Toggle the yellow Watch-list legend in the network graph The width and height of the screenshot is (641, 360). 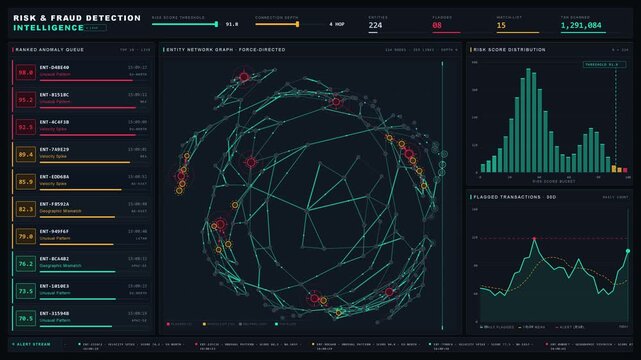click(219, 324)
